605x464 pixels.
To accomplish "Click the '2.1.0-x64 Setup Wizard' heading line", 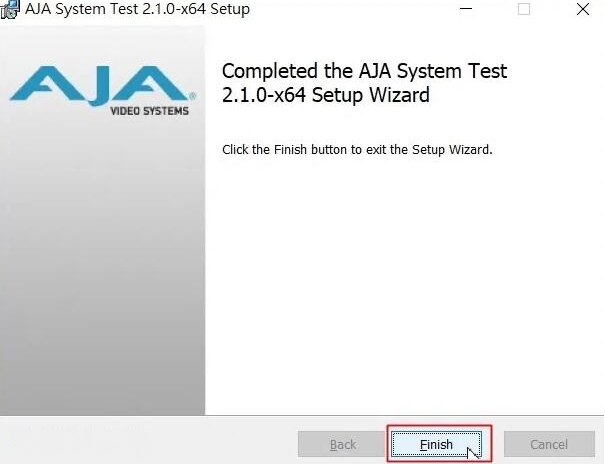I will 325,96.
